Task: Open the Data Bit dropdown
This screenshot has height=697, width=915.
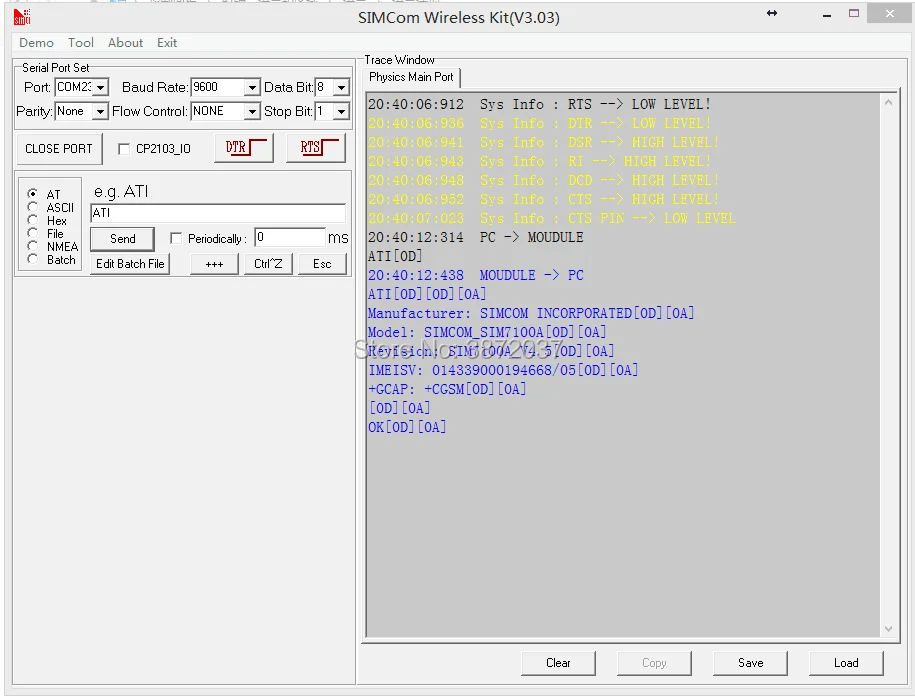Action: click(x=341, y=88)
